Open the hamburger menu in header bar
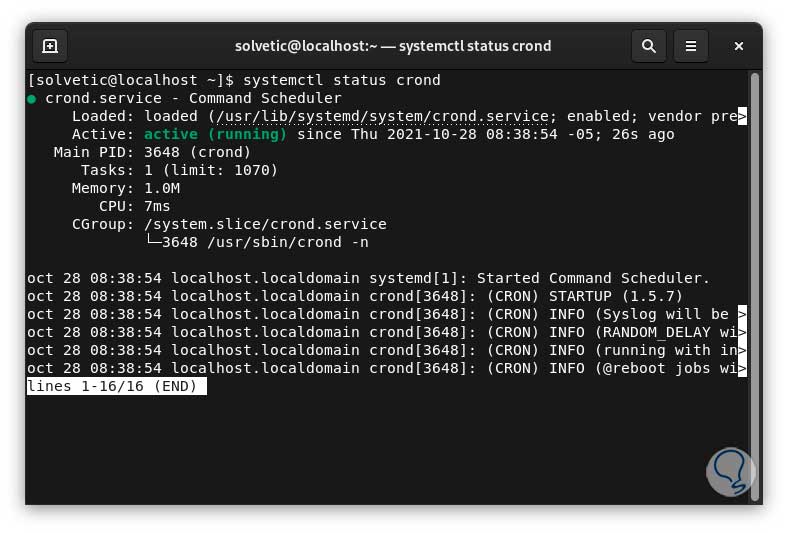Viewport: 788px width, 533px height. (x=690, y=46)
